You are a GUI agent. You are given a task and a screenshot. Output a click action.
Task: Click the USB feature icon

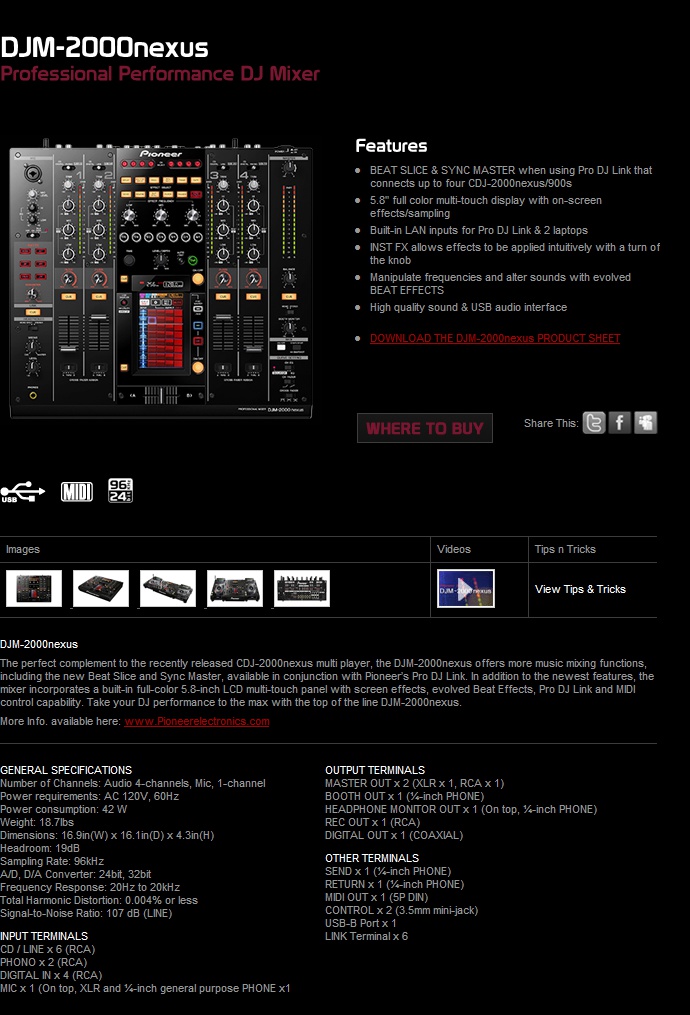(x=23, y=492)
